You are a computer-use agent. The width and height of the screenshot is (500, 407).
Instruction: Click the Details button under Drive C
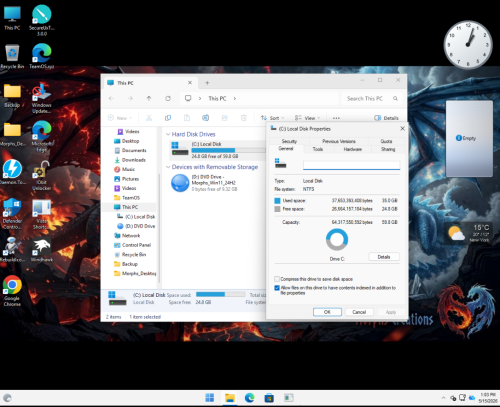[x=384, y=257]
